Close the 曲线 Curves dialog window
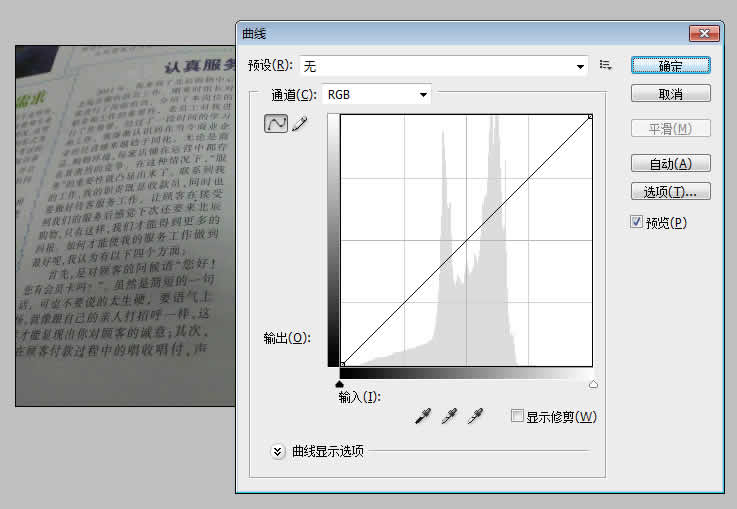 coord(704,33)
